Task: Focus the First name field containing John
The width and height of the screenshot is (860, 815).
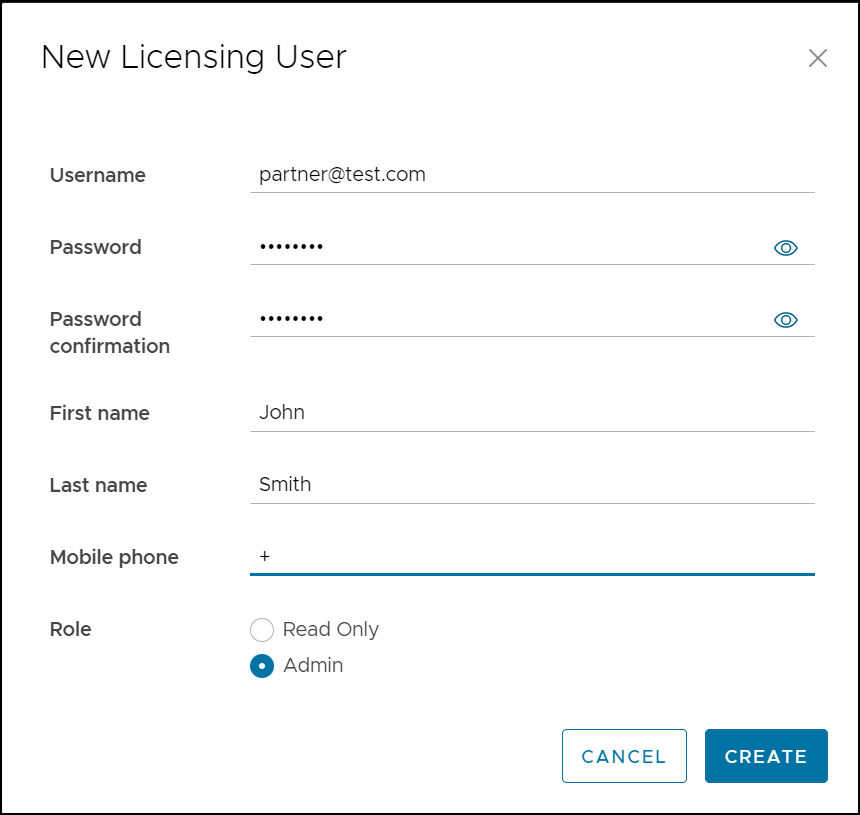Action: point(530,413)
